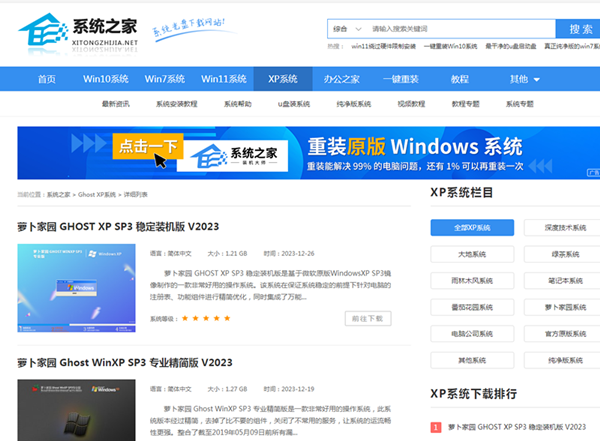Open the 最新资讯 sub-nav link

pos(116,104)
